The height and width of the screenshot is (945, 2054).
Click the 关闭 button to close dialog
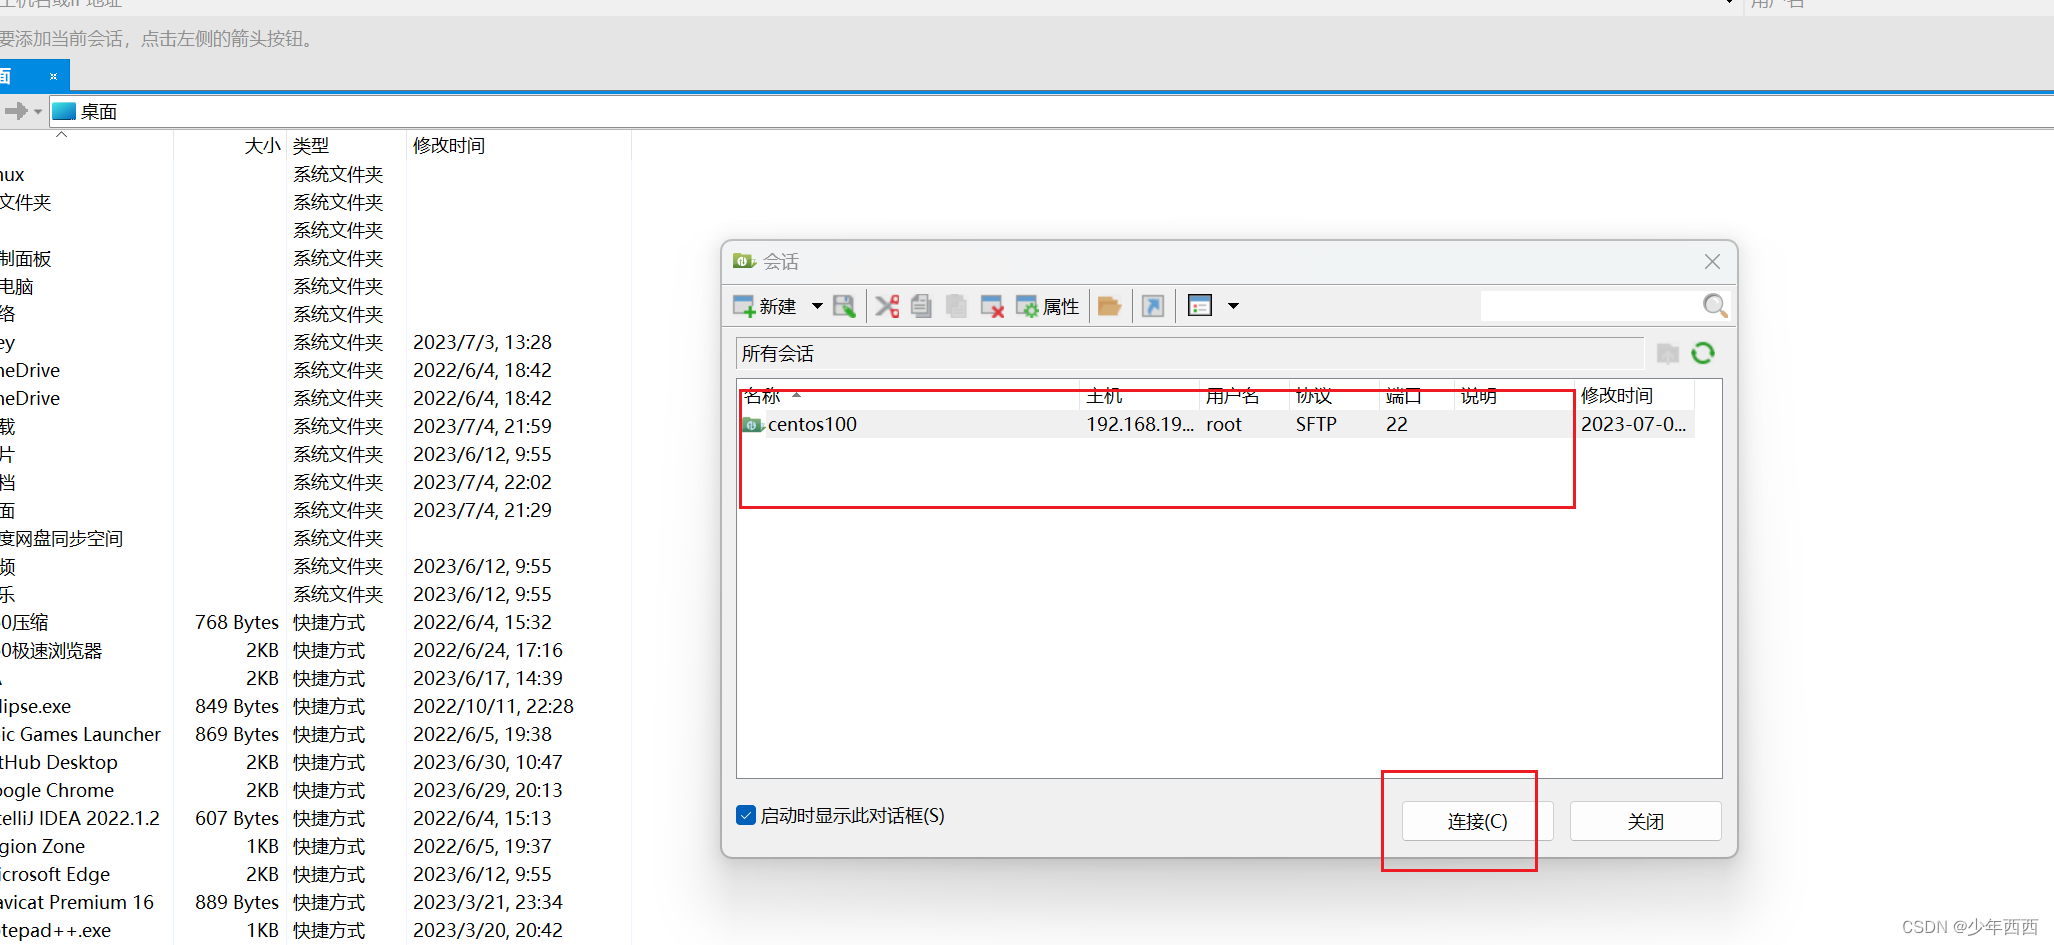(1645, 820)
